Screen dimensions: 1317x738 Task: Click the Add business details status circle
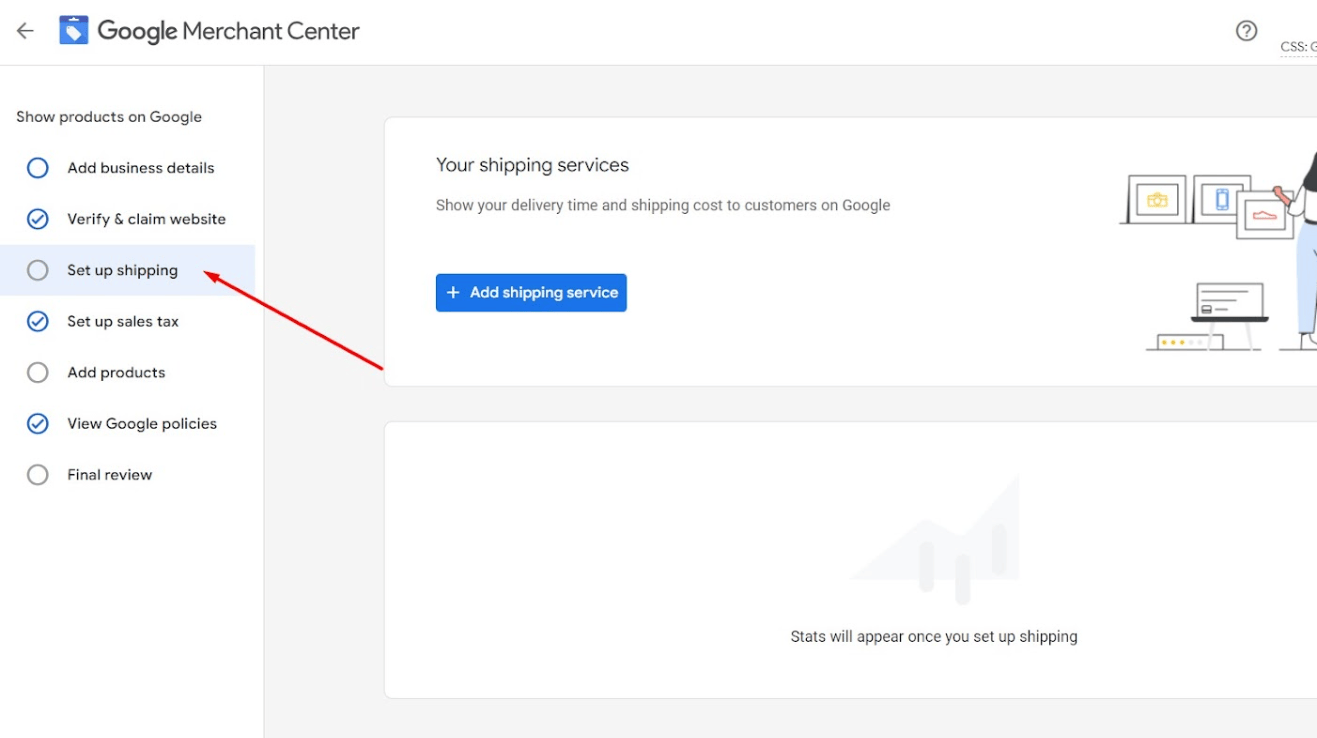pos(37,168)
